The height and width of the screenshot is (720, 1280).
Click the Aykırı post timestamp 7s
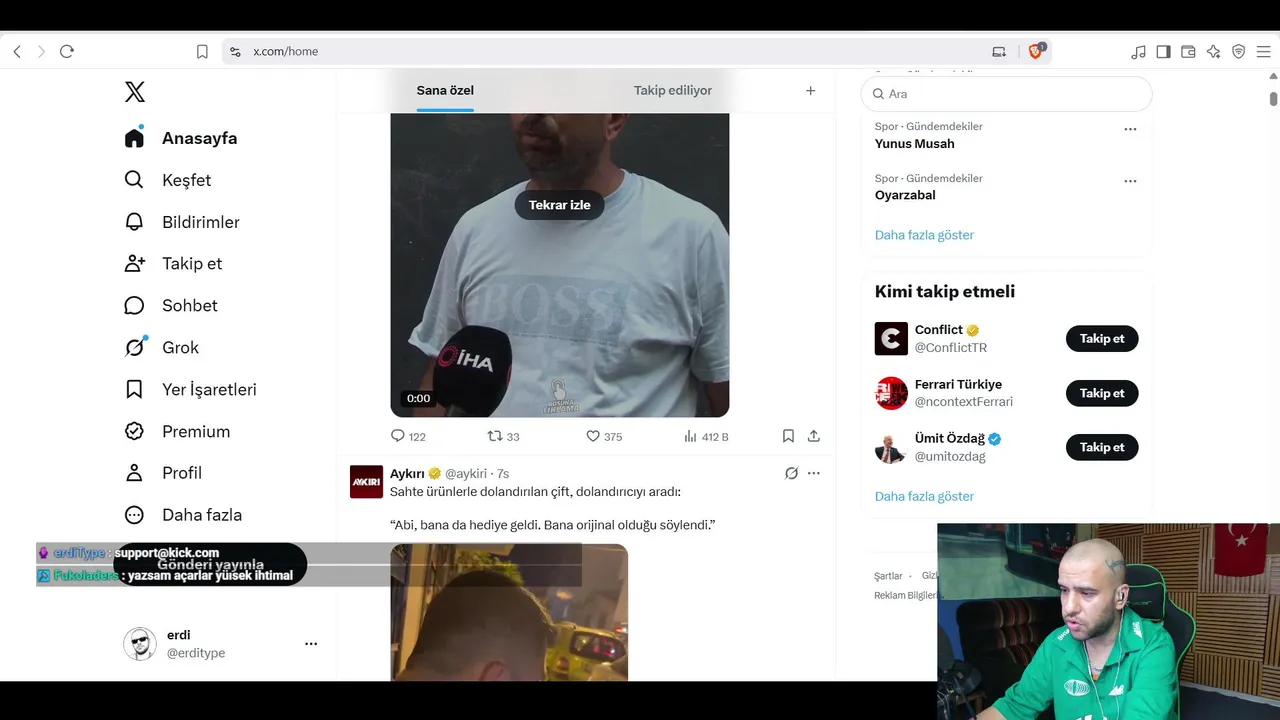(503, 473)
